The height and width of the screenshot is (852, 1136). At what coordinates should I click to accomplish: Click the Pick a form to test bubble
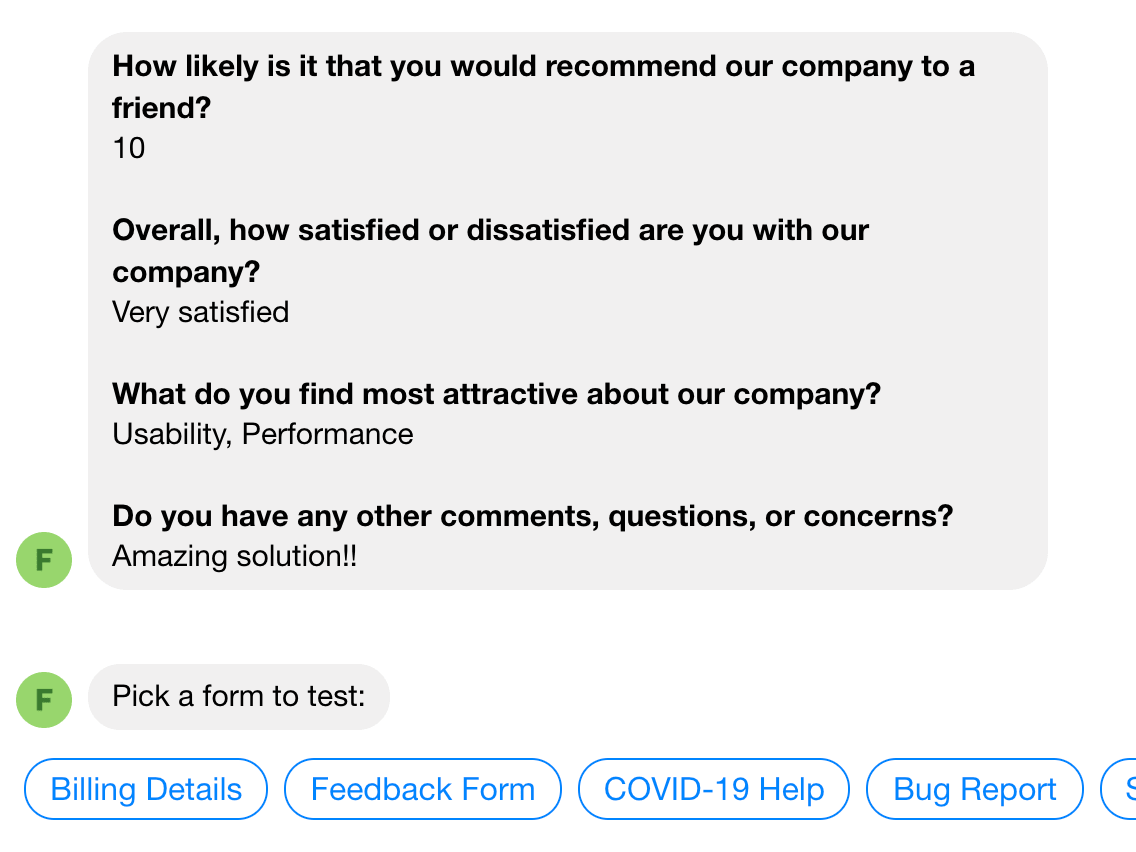(x=239, y=696)
